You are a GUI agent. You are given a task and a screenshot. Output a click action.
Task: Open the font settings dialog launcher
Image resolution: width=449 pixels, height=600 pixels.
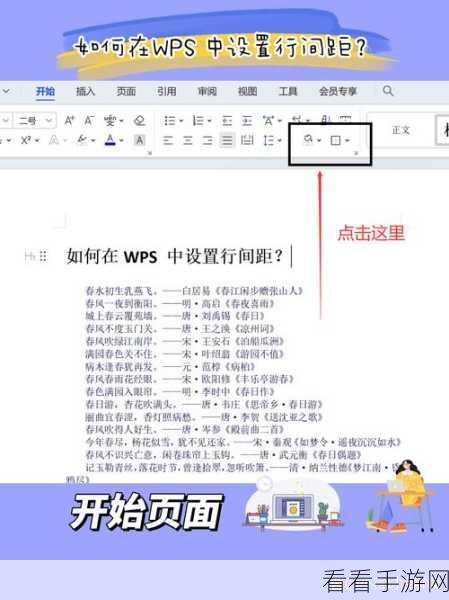point(150,153)
